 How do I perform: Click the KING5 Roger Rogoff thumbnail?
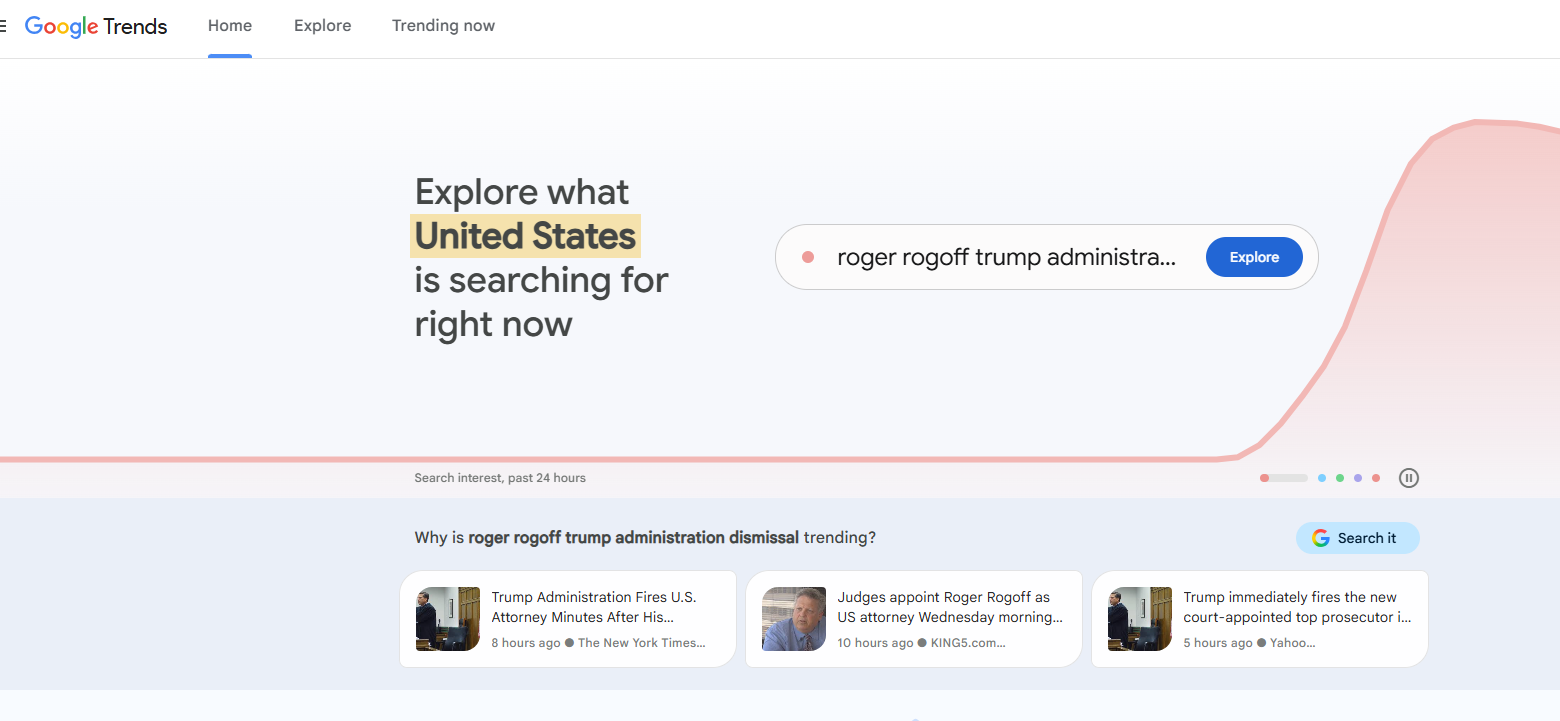coord(794,619)
